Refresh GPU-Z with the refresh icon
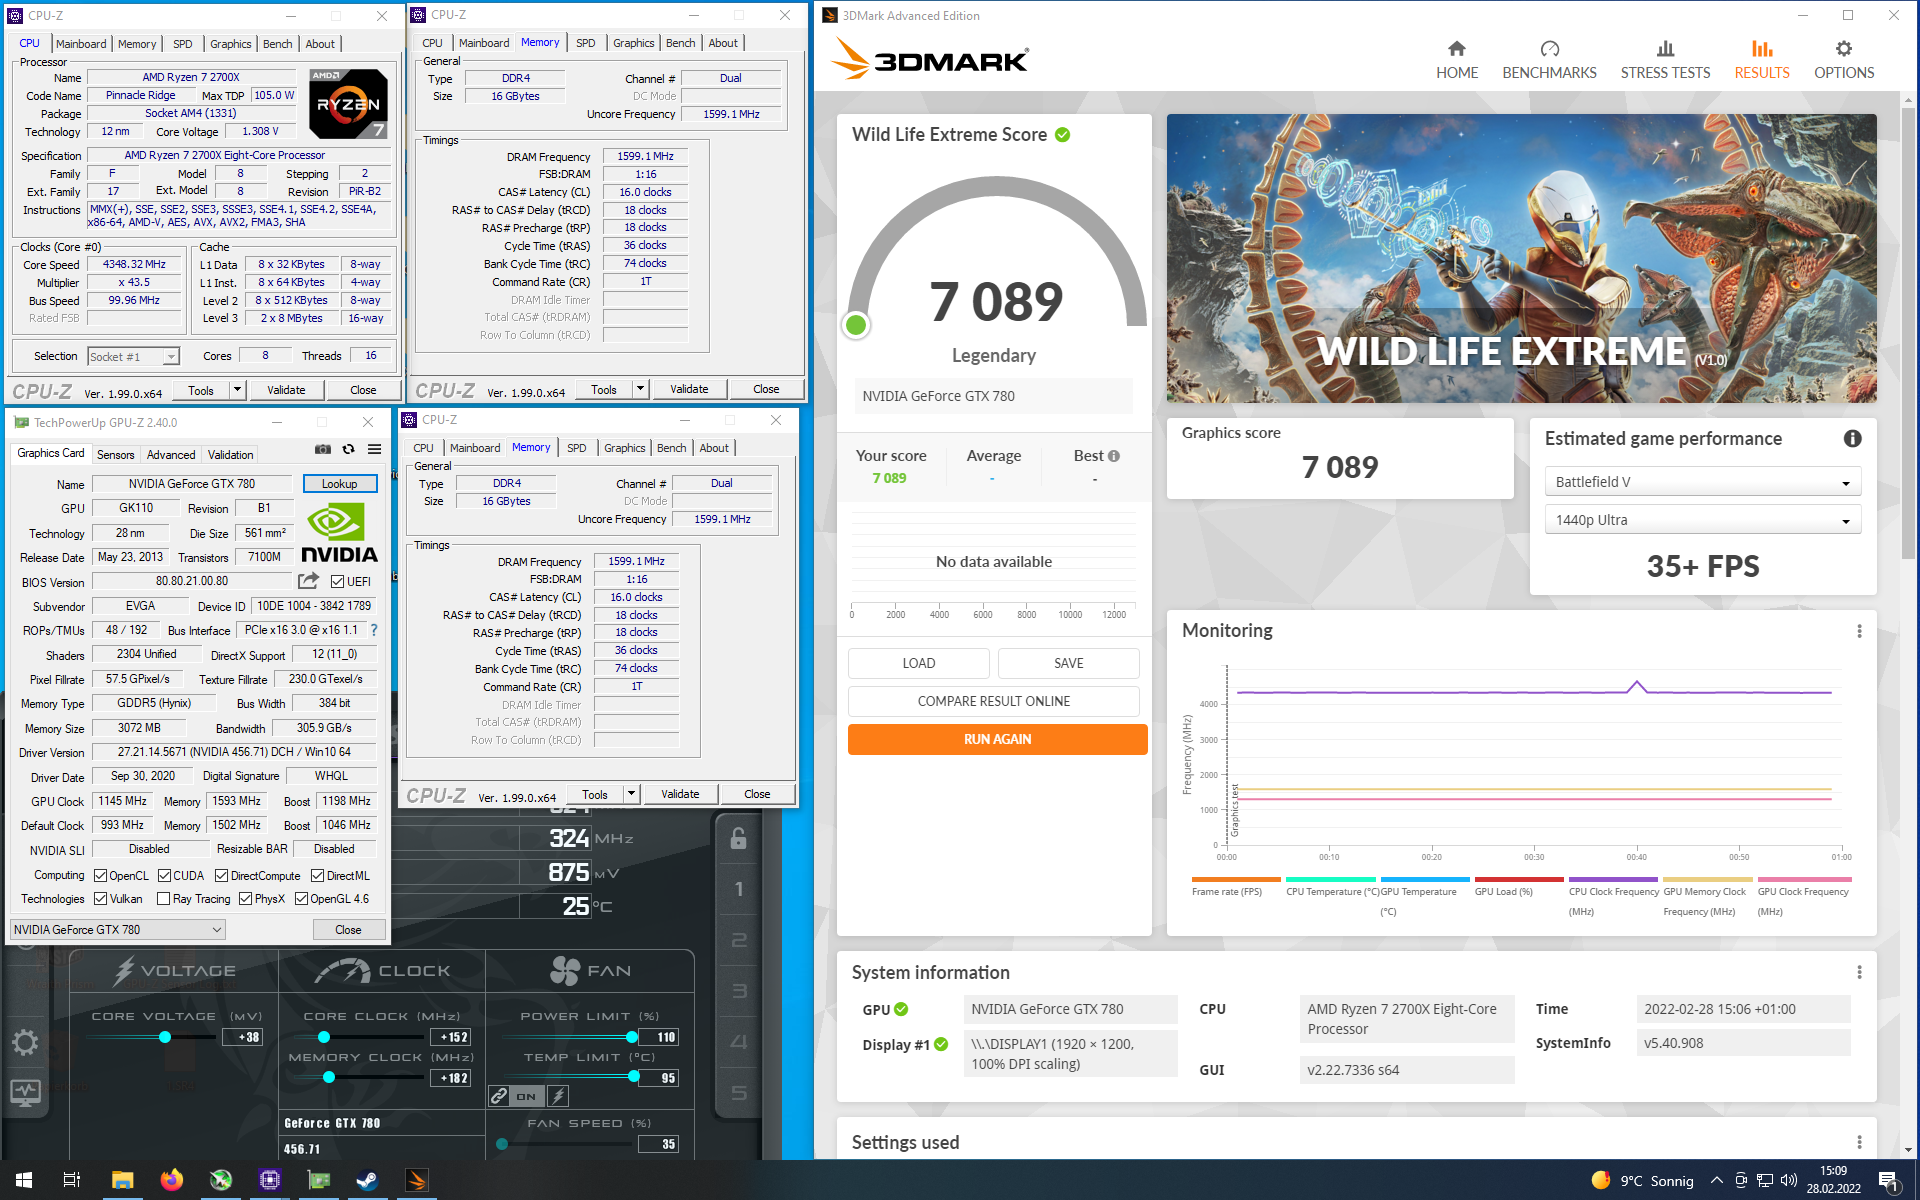Viewport: 1920px width, 1200px height. click(348, 449)
